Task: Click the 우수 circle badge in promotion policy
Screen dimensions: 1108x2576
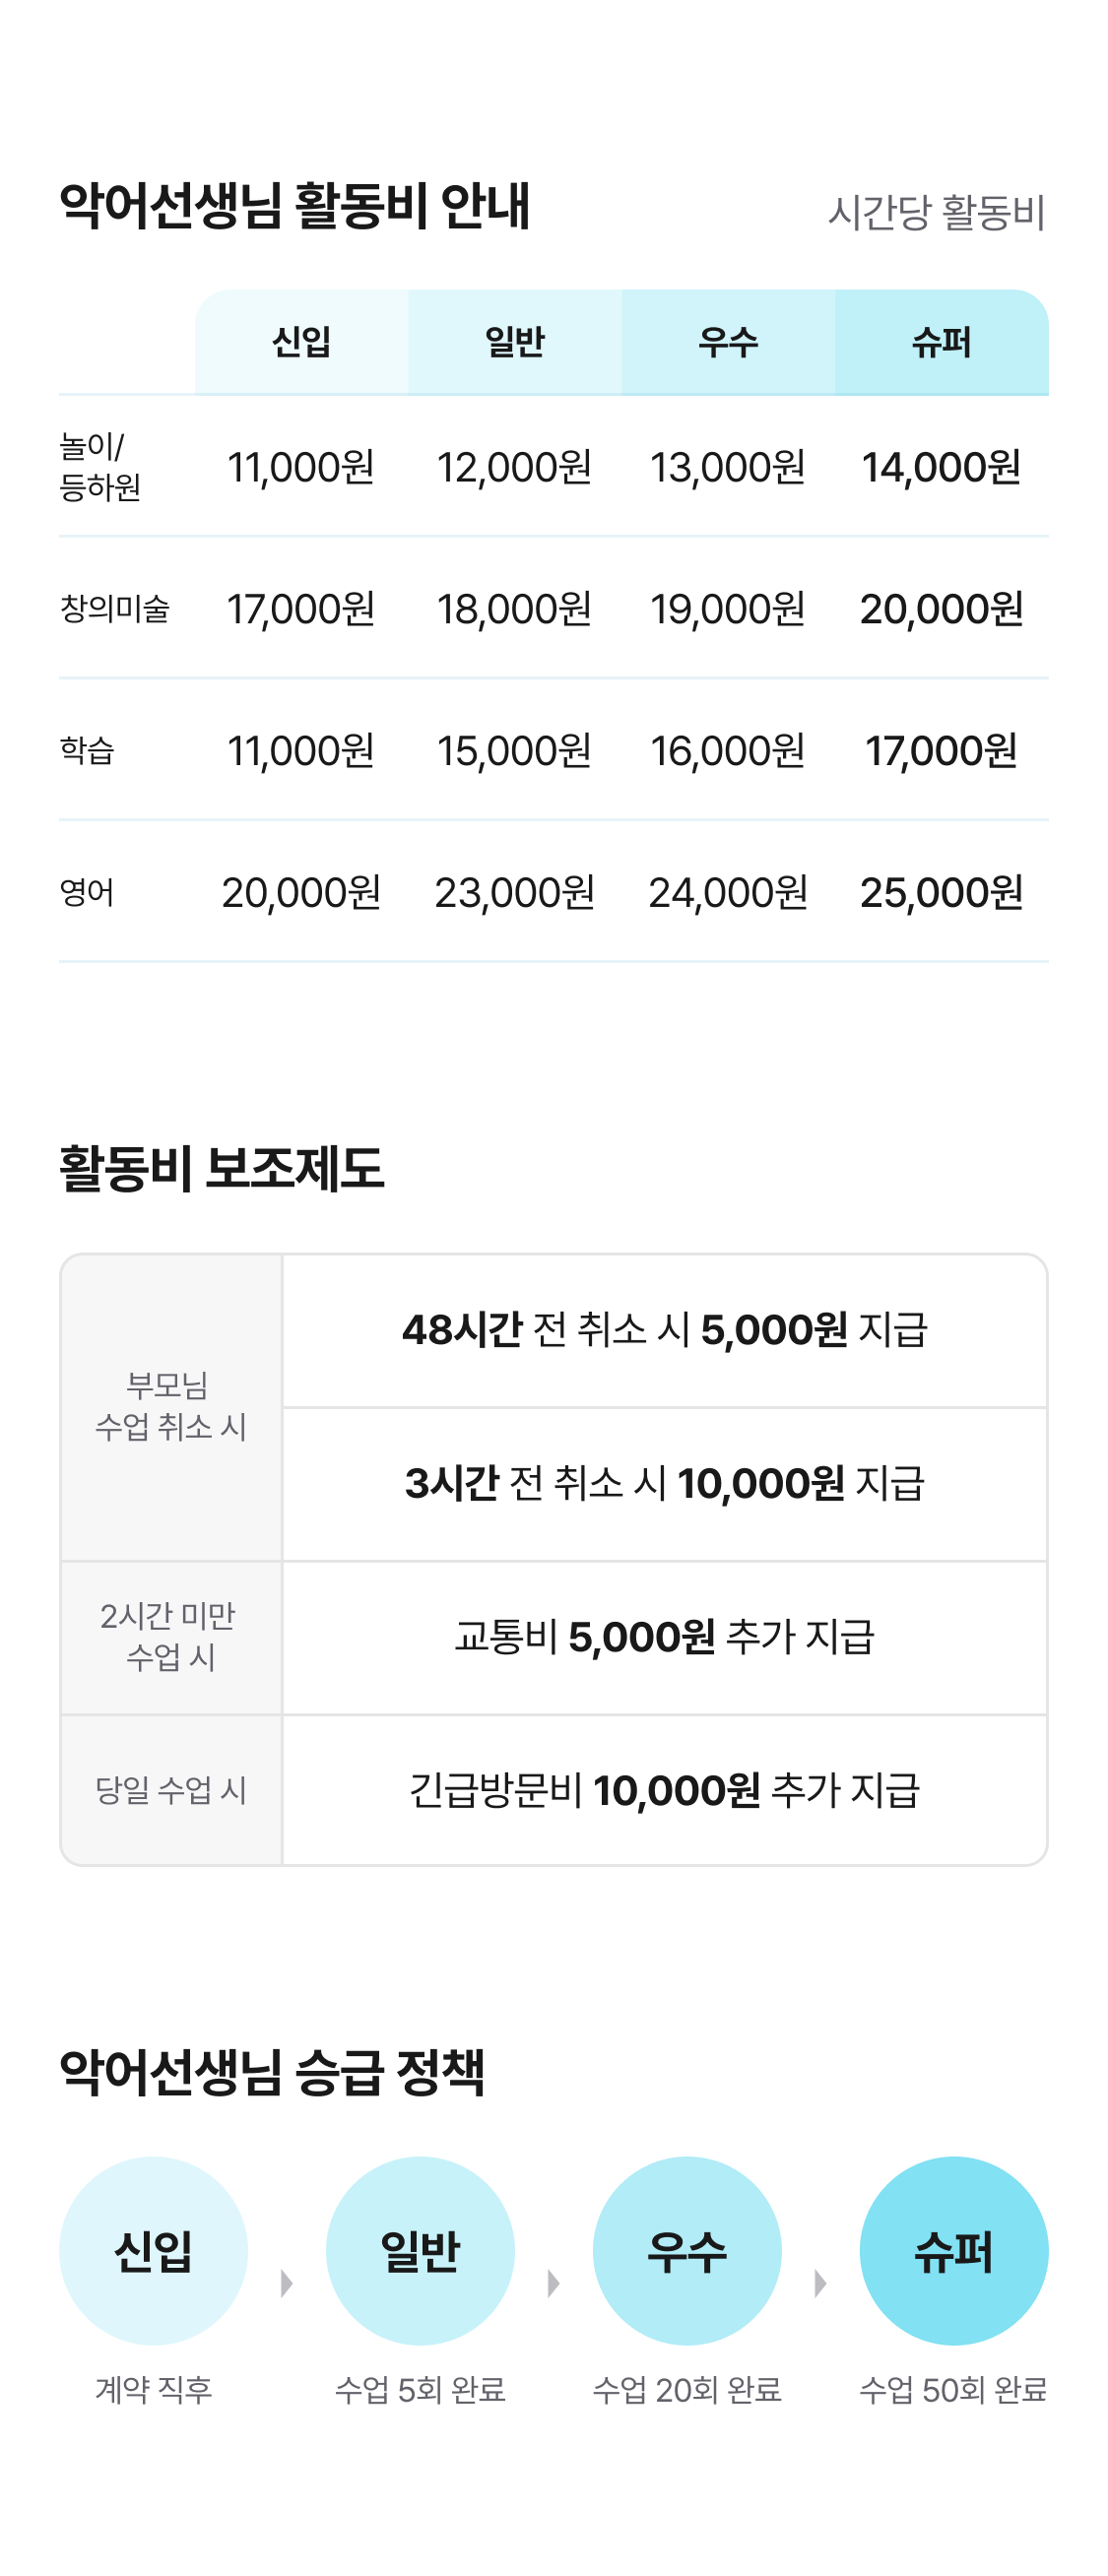Action: tap(687, 2250)
